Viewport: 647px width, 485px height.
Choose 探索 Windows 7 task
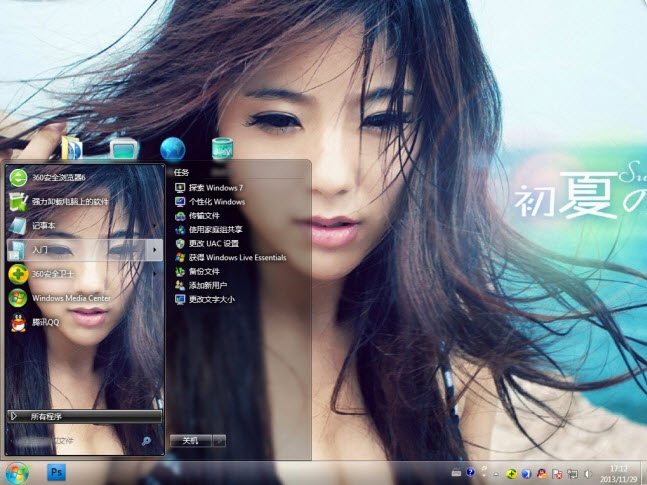[x=209, y=188]
